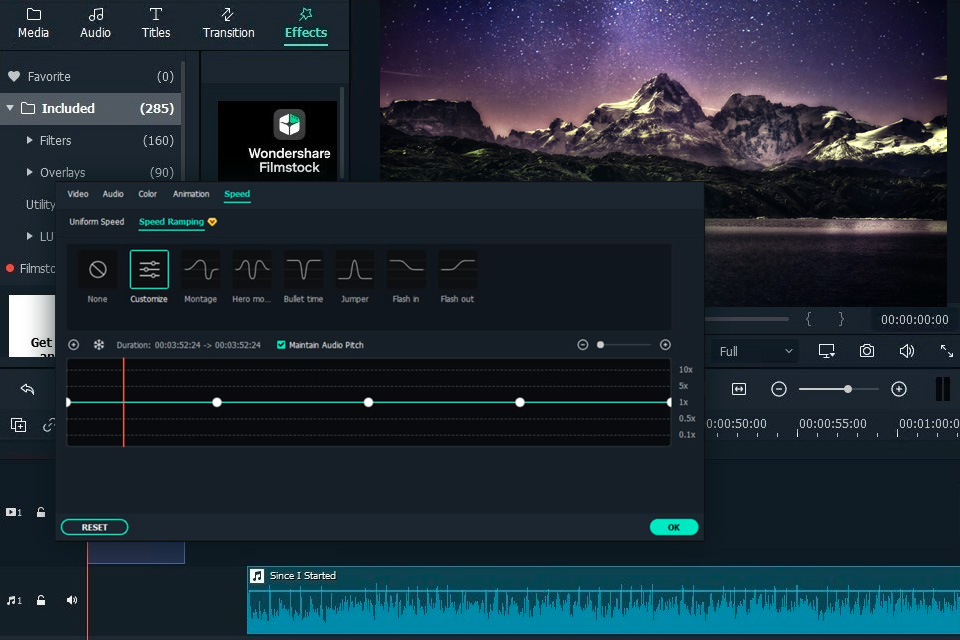Viewport: 960px width, 640px height.
Task: Add a speed point with the plus icon
Action: 73,345
